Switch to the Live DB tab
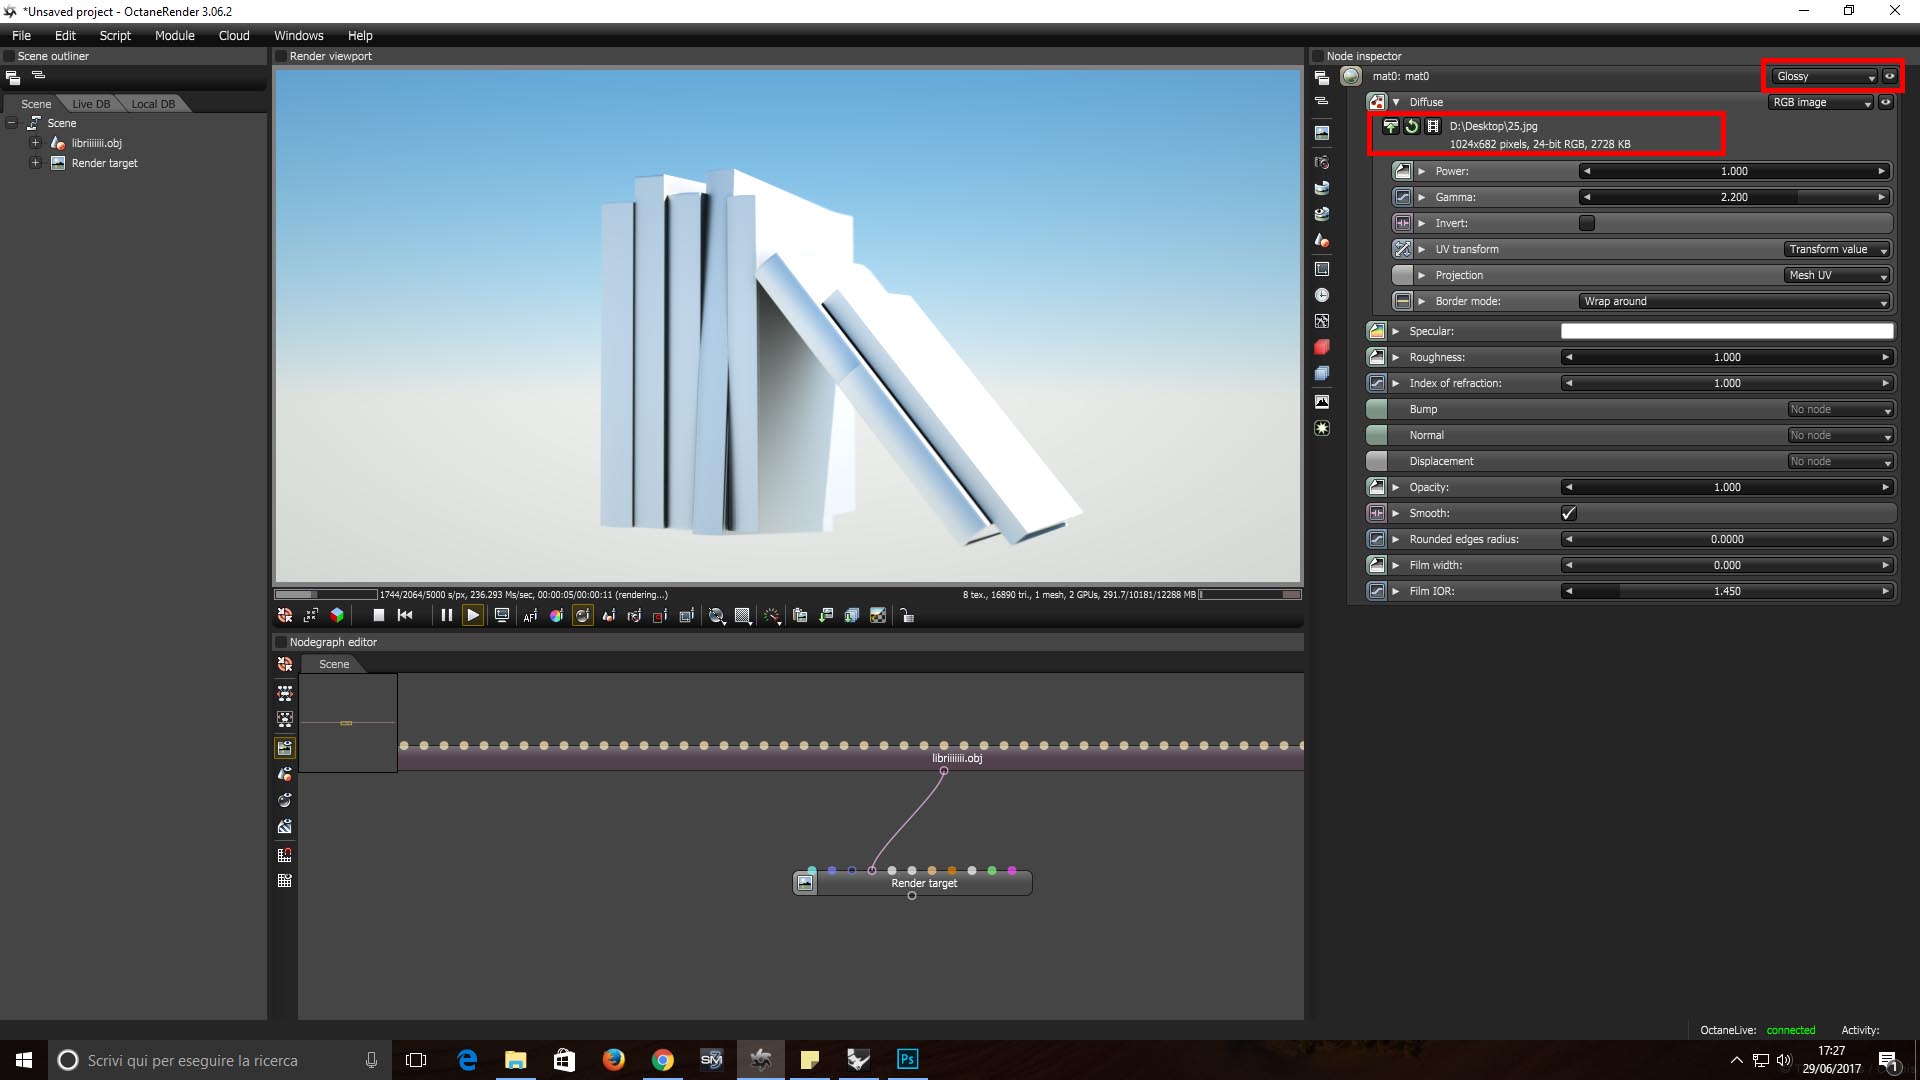The image size is (1920, 1080). 91,104
